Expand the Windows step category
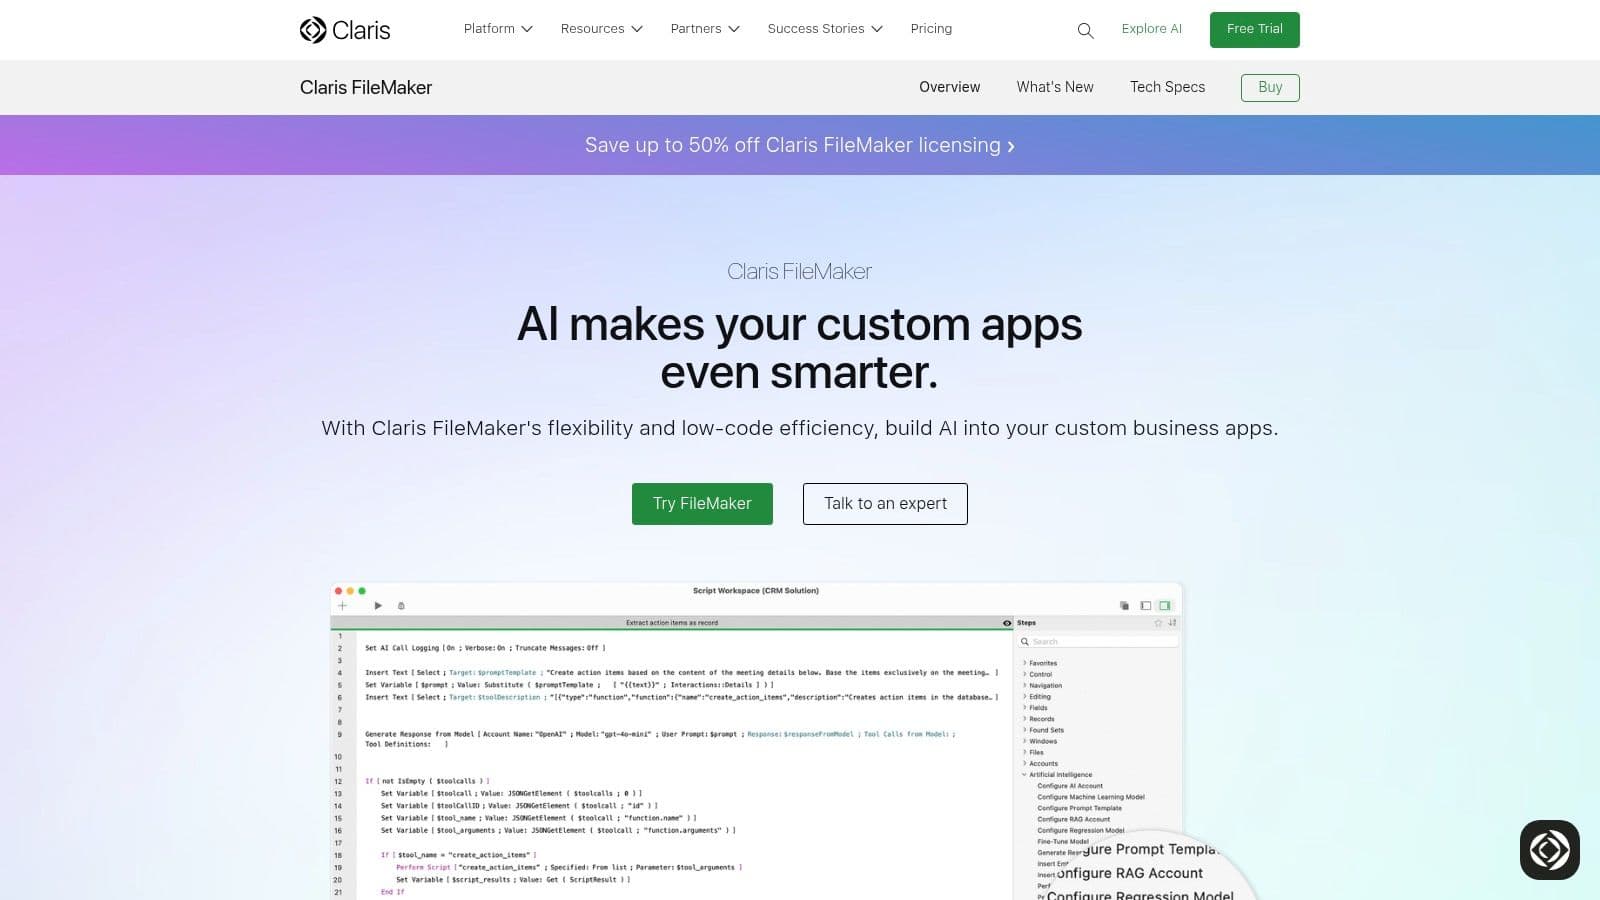Viewport: 1600px width, 900px height. [1039, 741]
